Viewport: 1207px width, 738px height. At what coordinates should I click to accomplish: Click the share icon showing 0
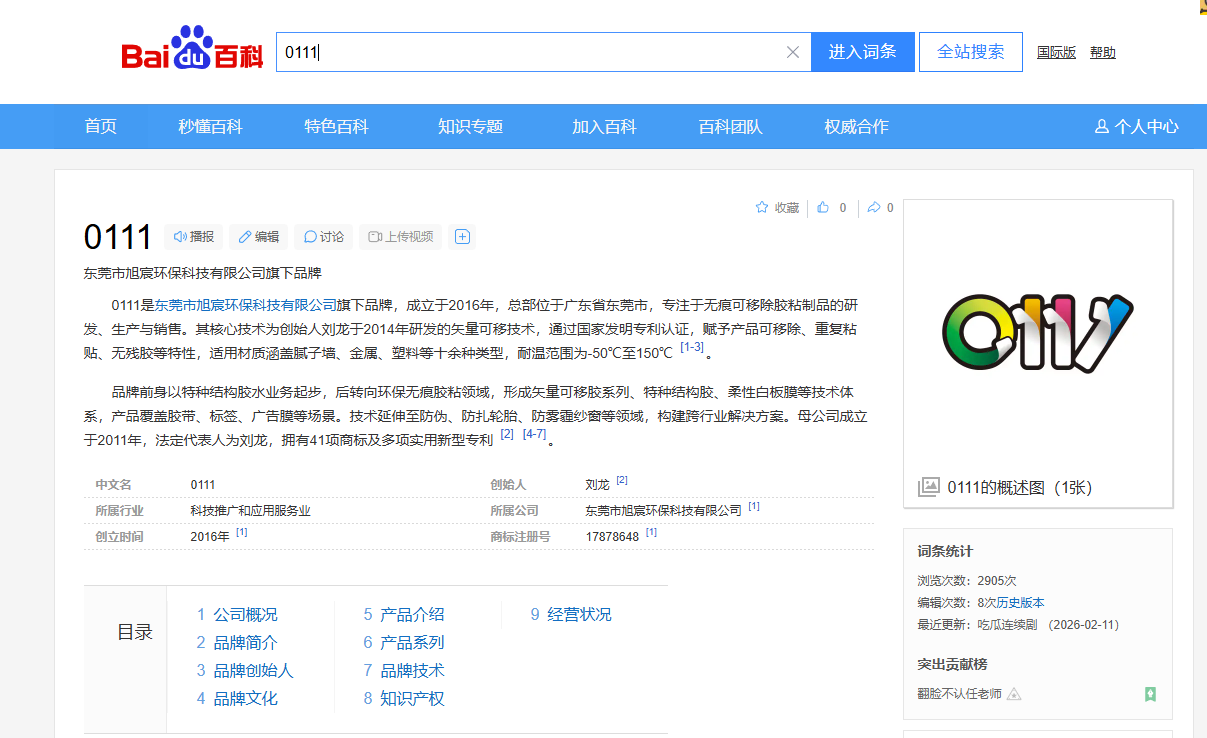(873, 207)
